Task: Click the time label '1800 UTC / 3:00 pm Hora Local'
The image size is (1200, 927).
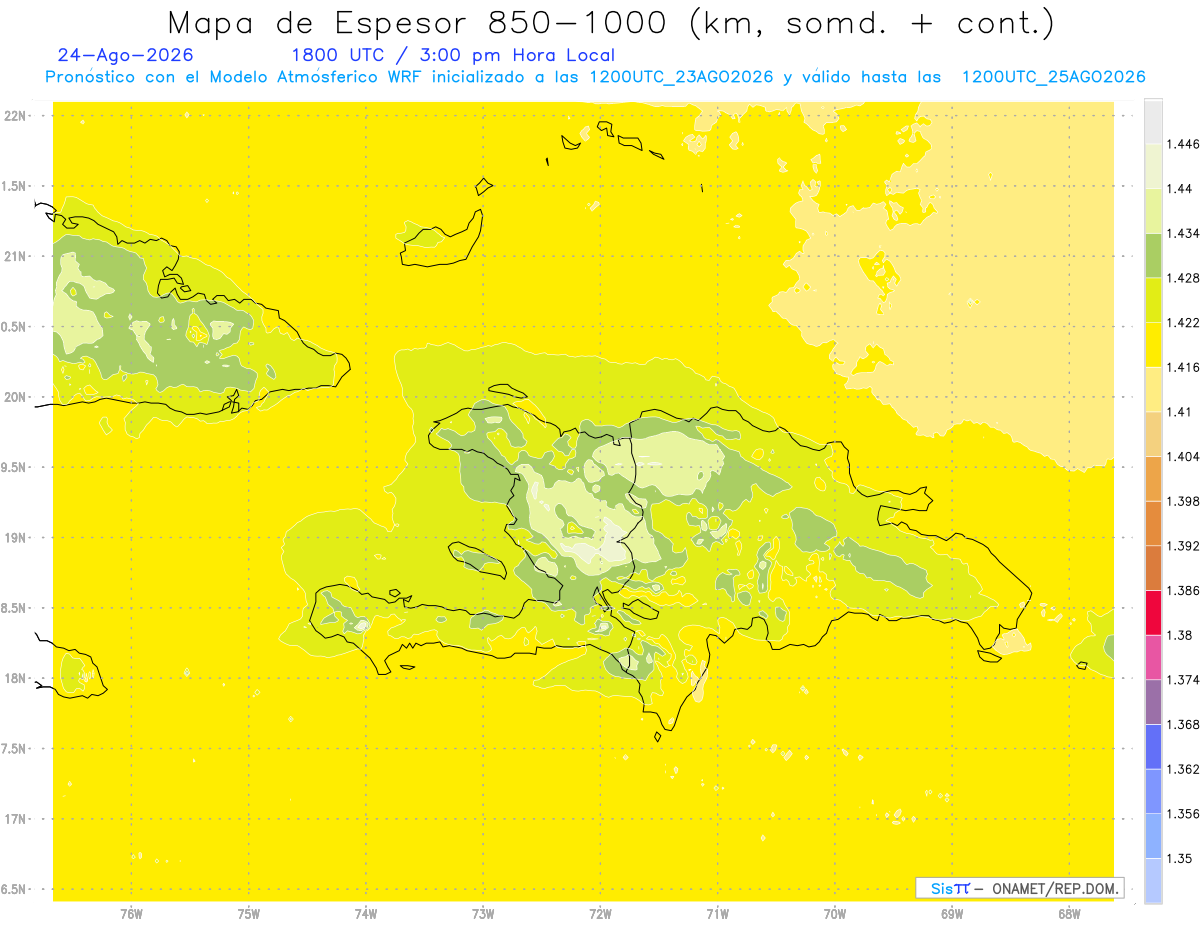Action: point(453,56)
